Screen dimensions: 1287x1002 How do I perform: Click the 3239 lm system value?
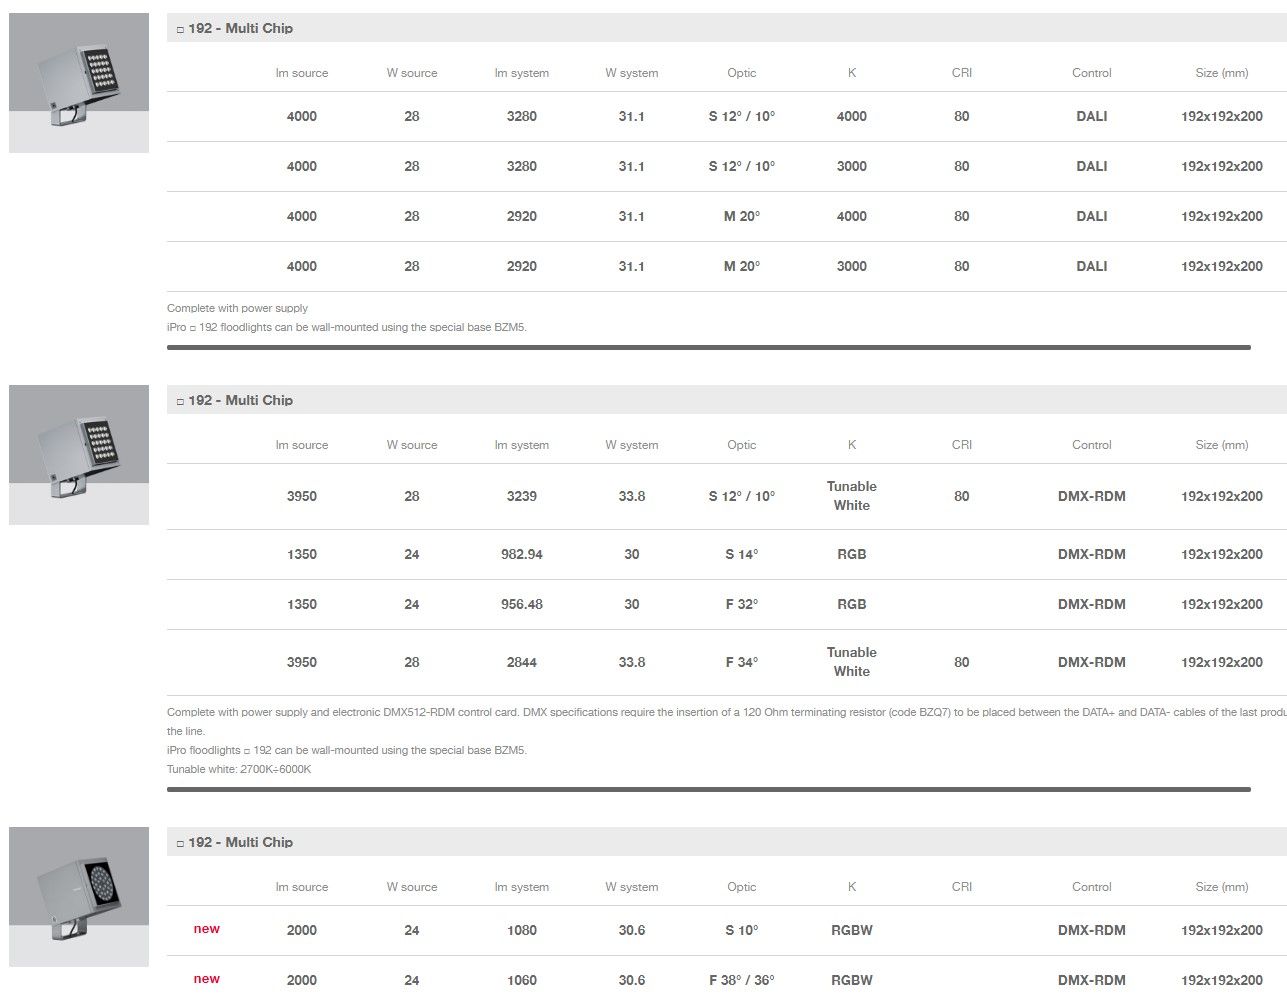coord(521,496)
